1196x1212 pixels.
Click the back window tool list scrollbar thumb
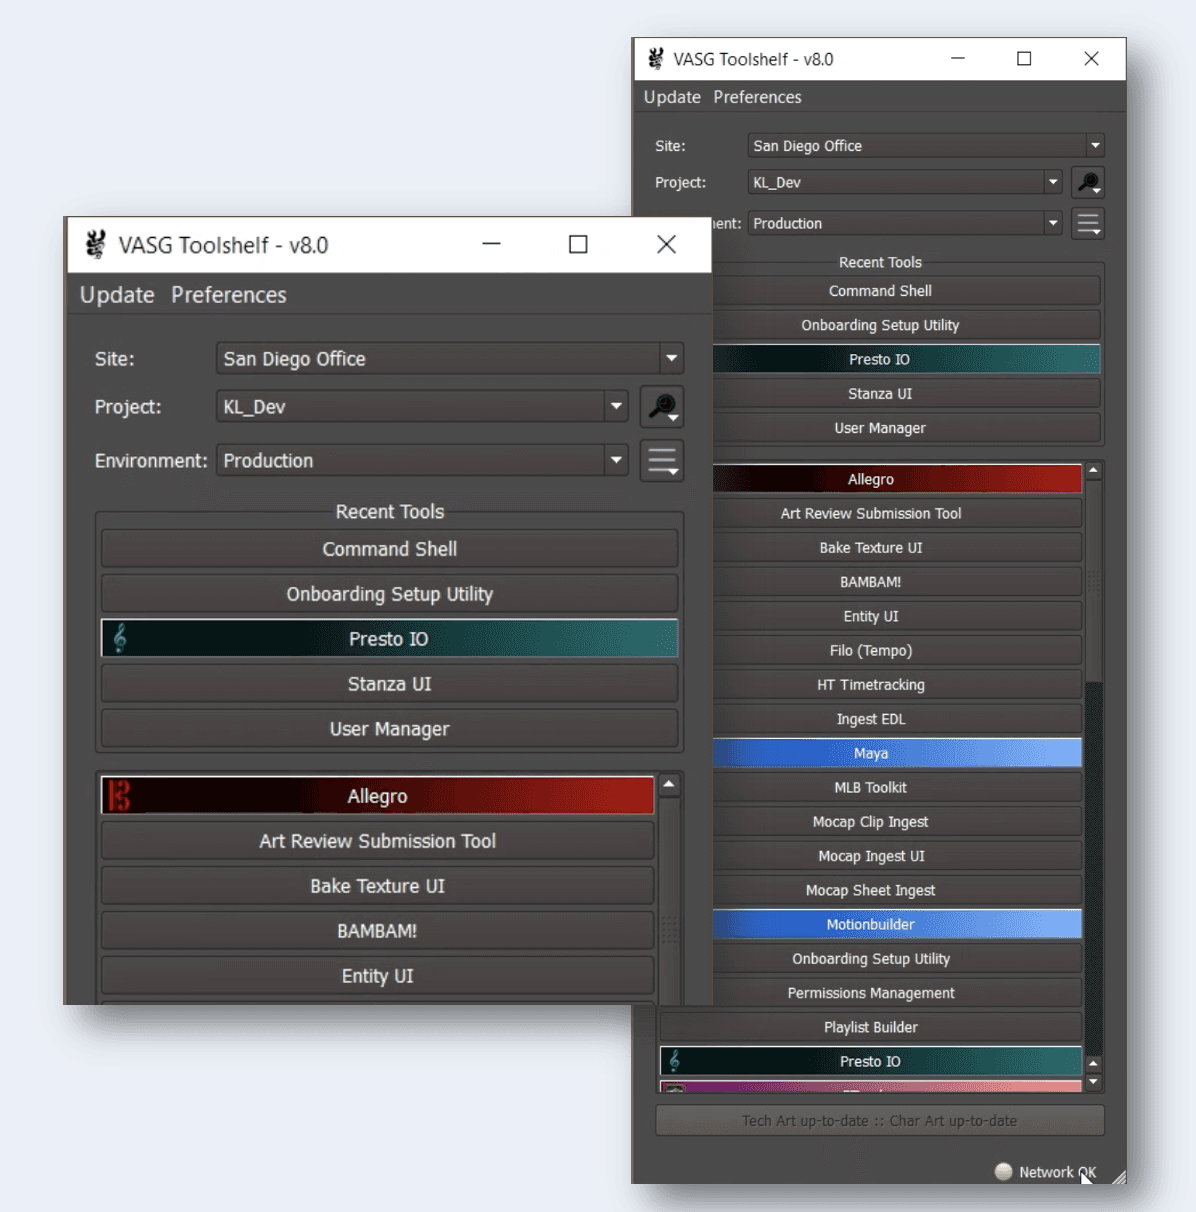(x=1094, y=580)
